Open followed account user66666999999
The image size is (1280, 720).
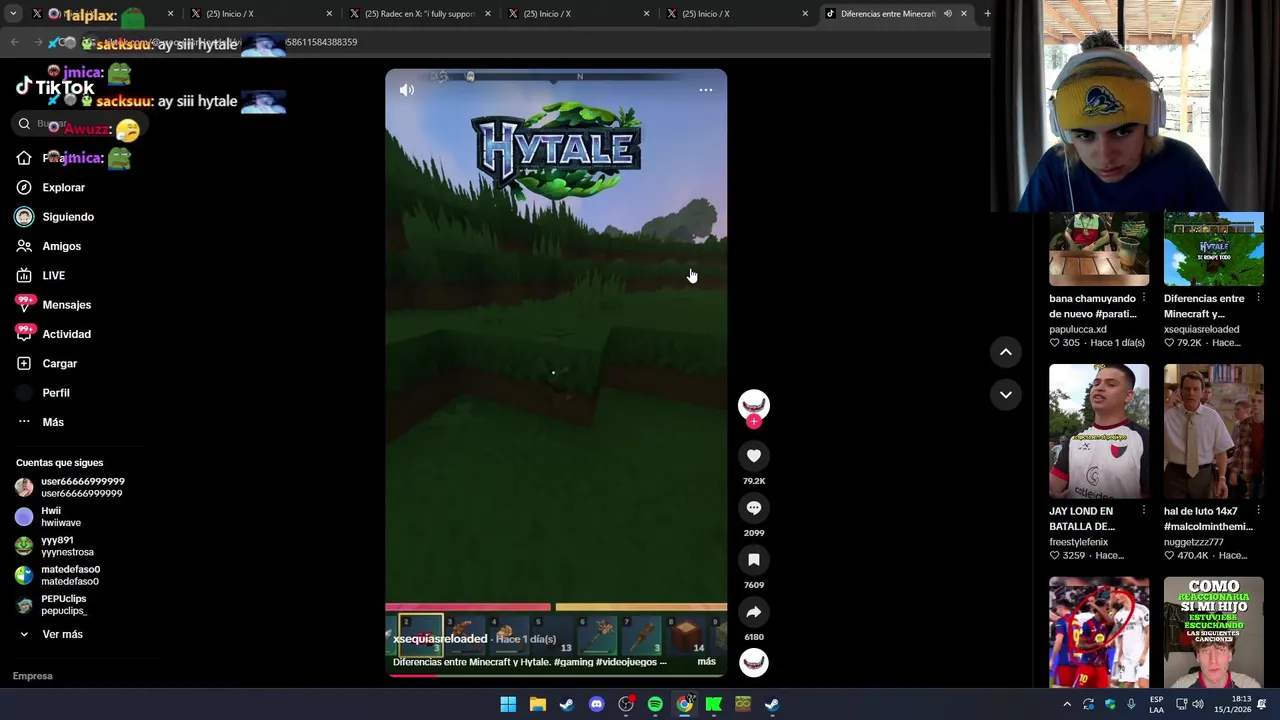(x=70, y=487)
